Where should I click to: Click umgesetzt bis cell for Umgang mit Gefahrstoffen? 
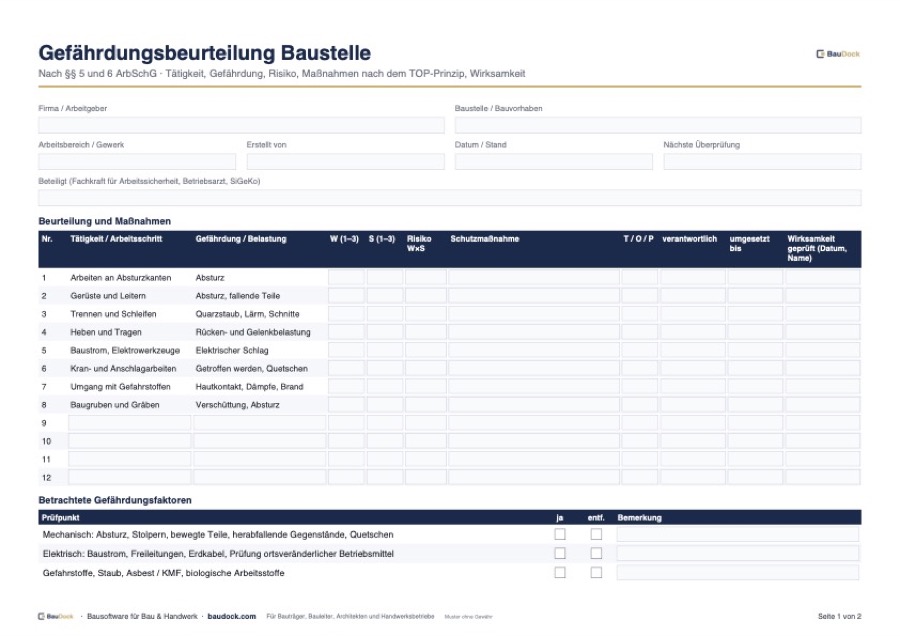point(755,387)
